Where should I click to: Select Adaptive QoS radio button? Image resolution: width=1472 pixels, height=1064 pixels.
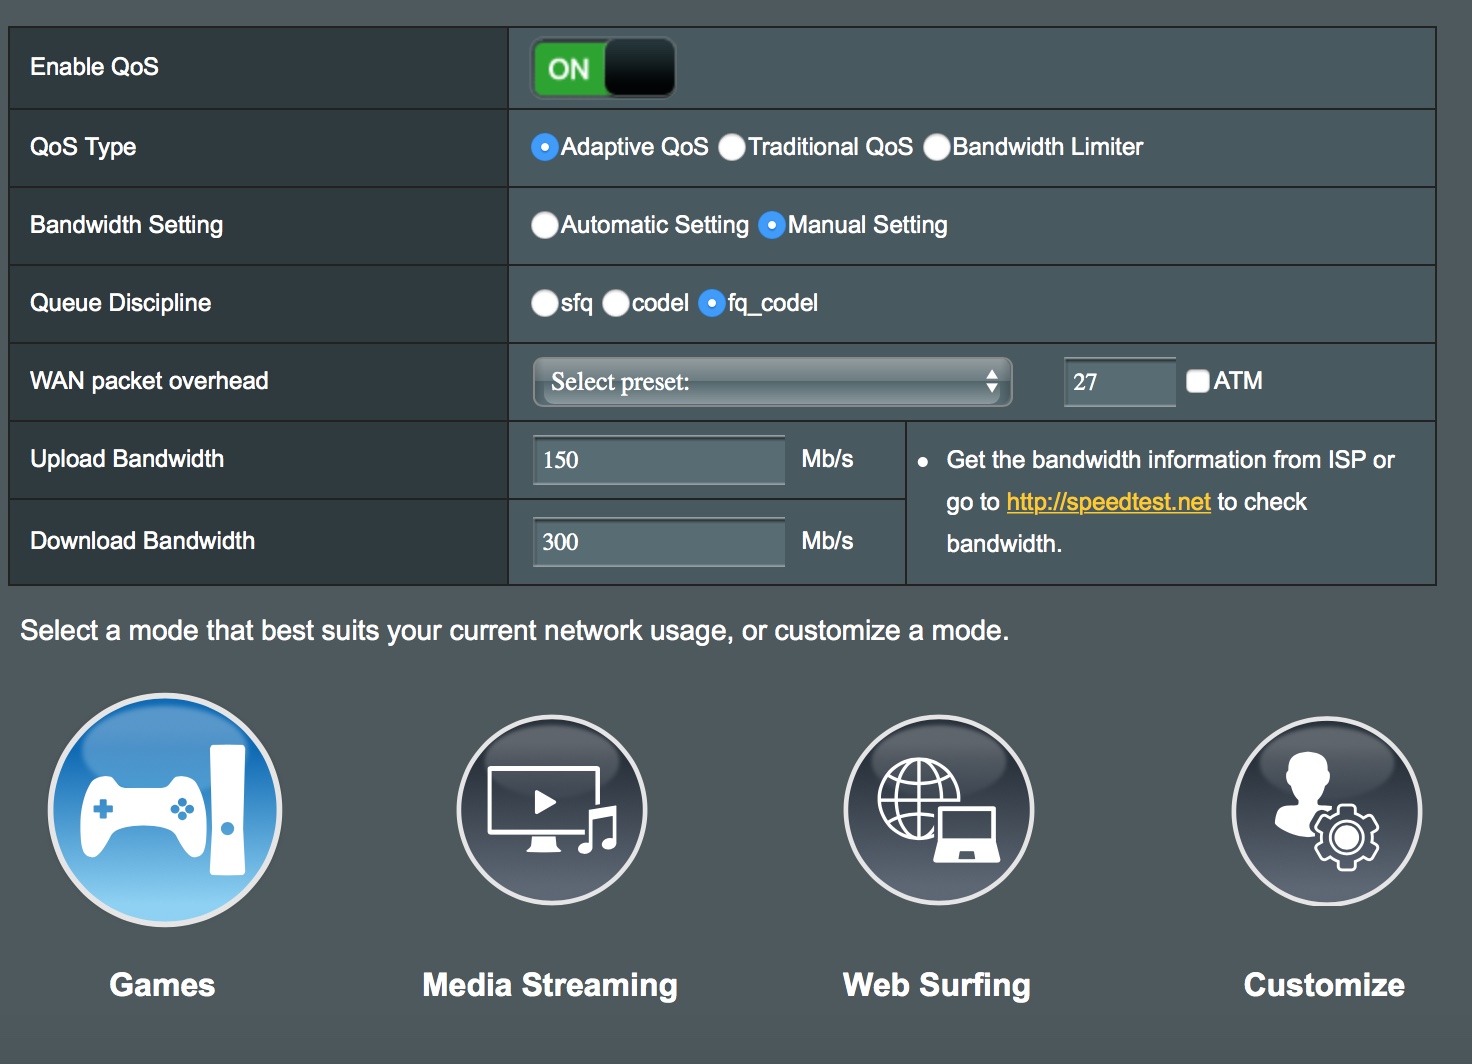pyautogui.click(x=544, y=147)
